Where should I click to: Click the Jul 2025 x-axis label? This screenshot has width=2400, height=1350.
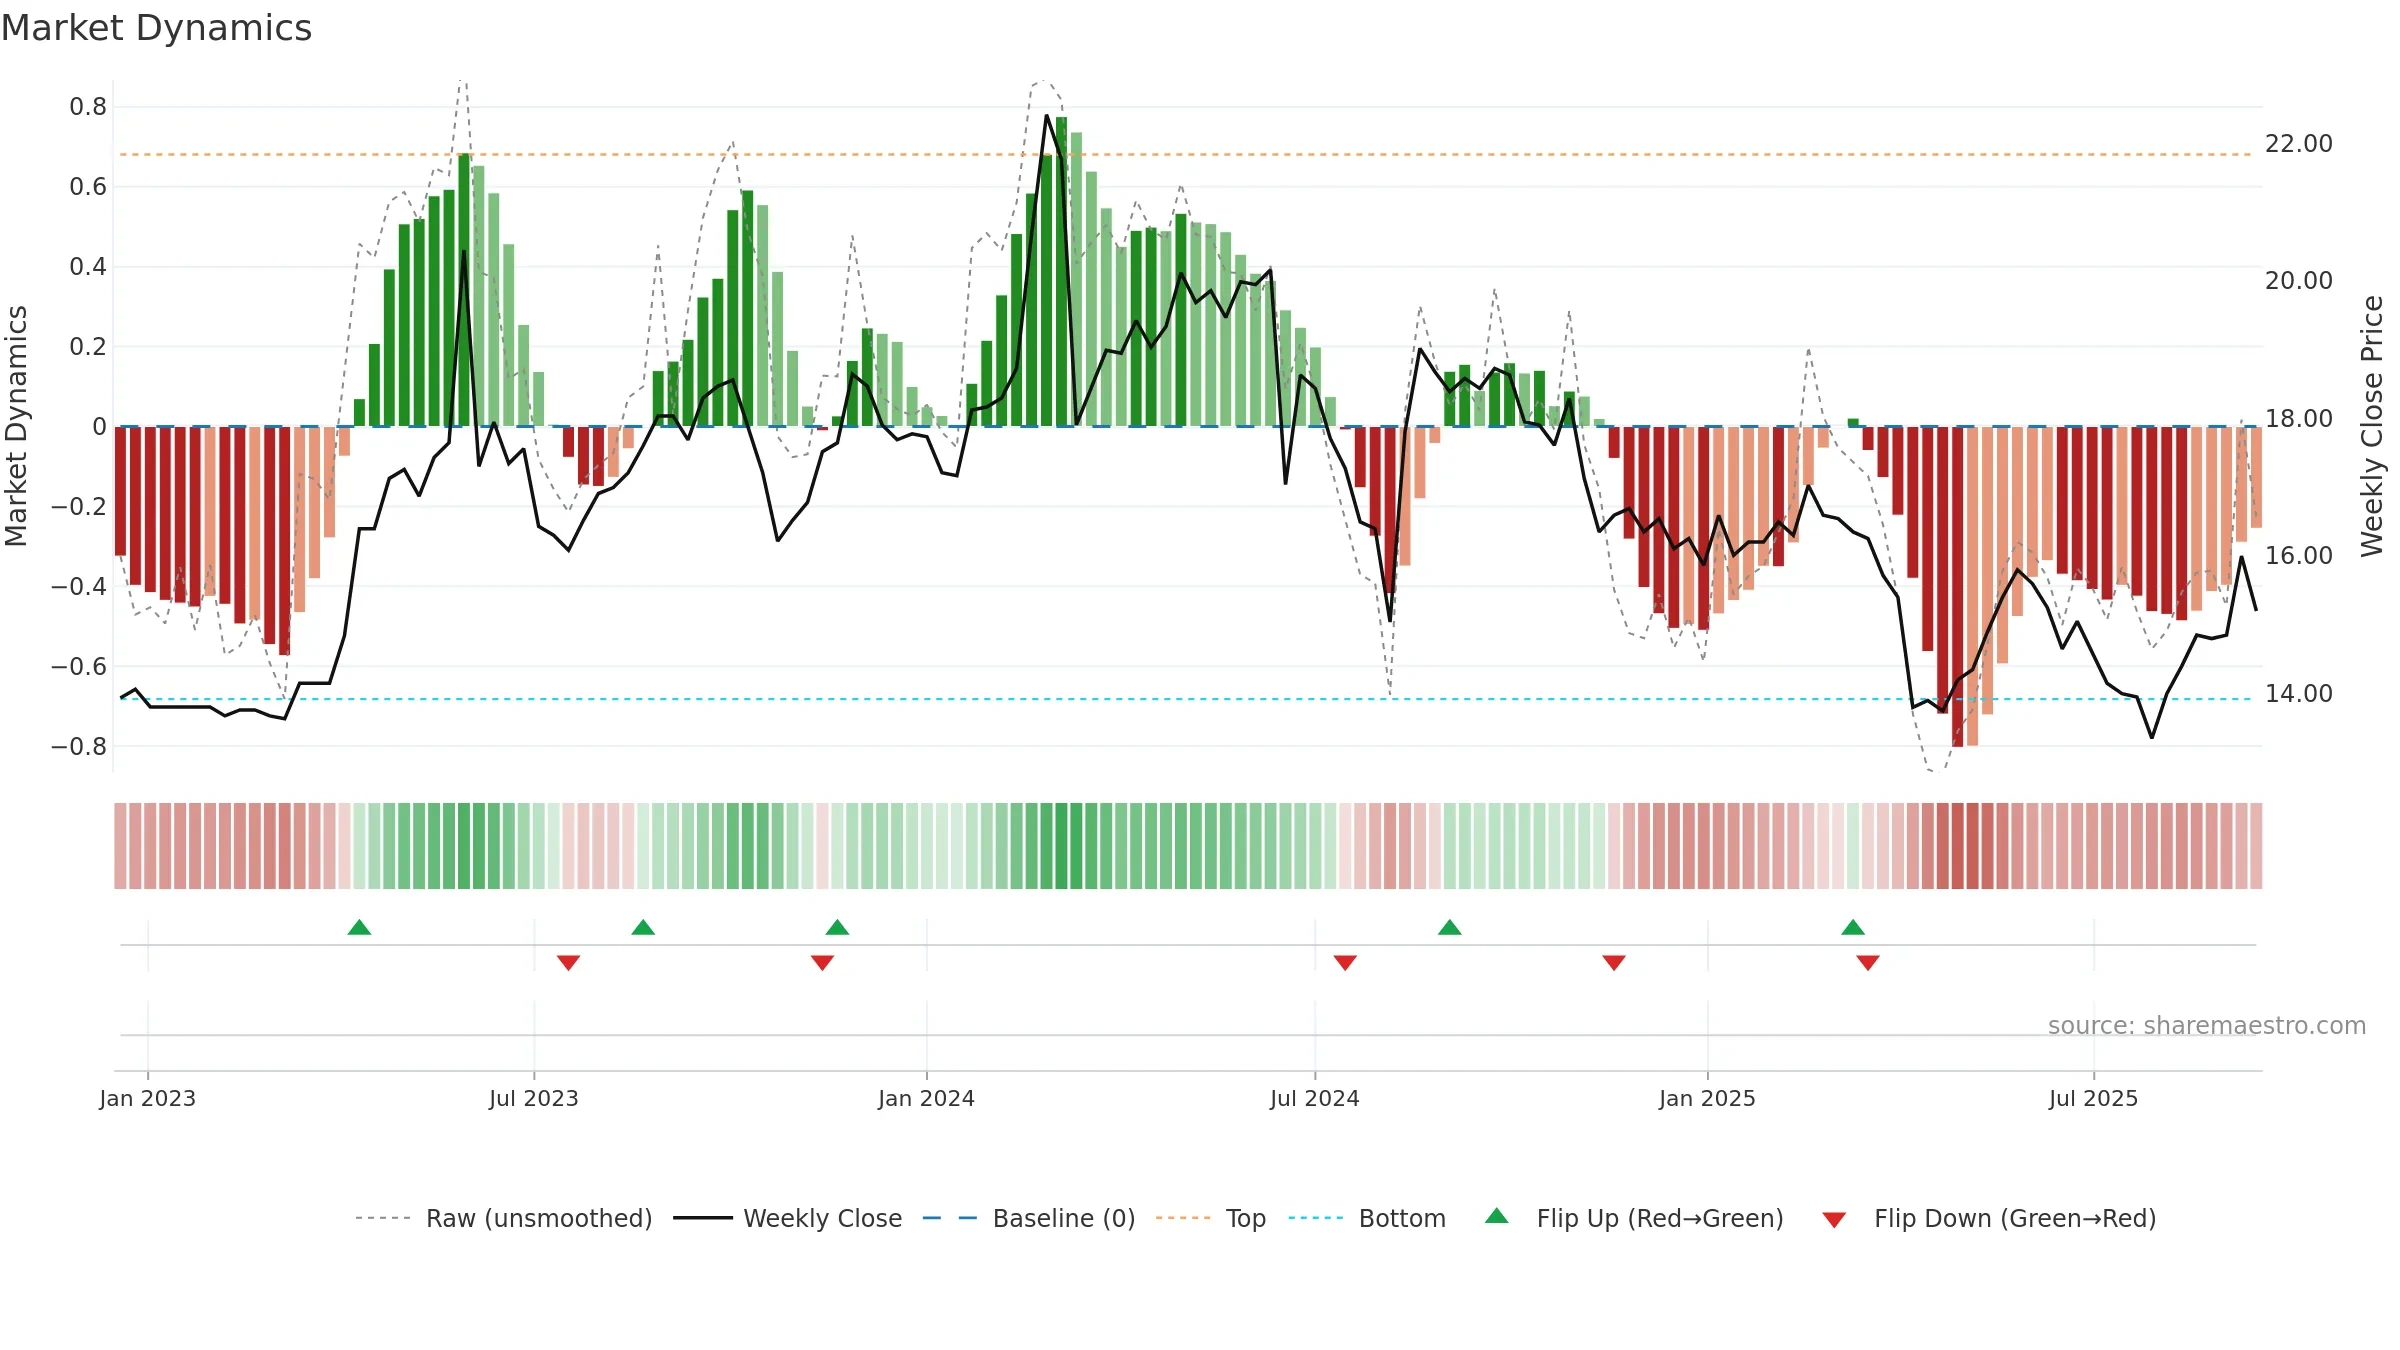pyautogui.click(x=2094, y=1098)
